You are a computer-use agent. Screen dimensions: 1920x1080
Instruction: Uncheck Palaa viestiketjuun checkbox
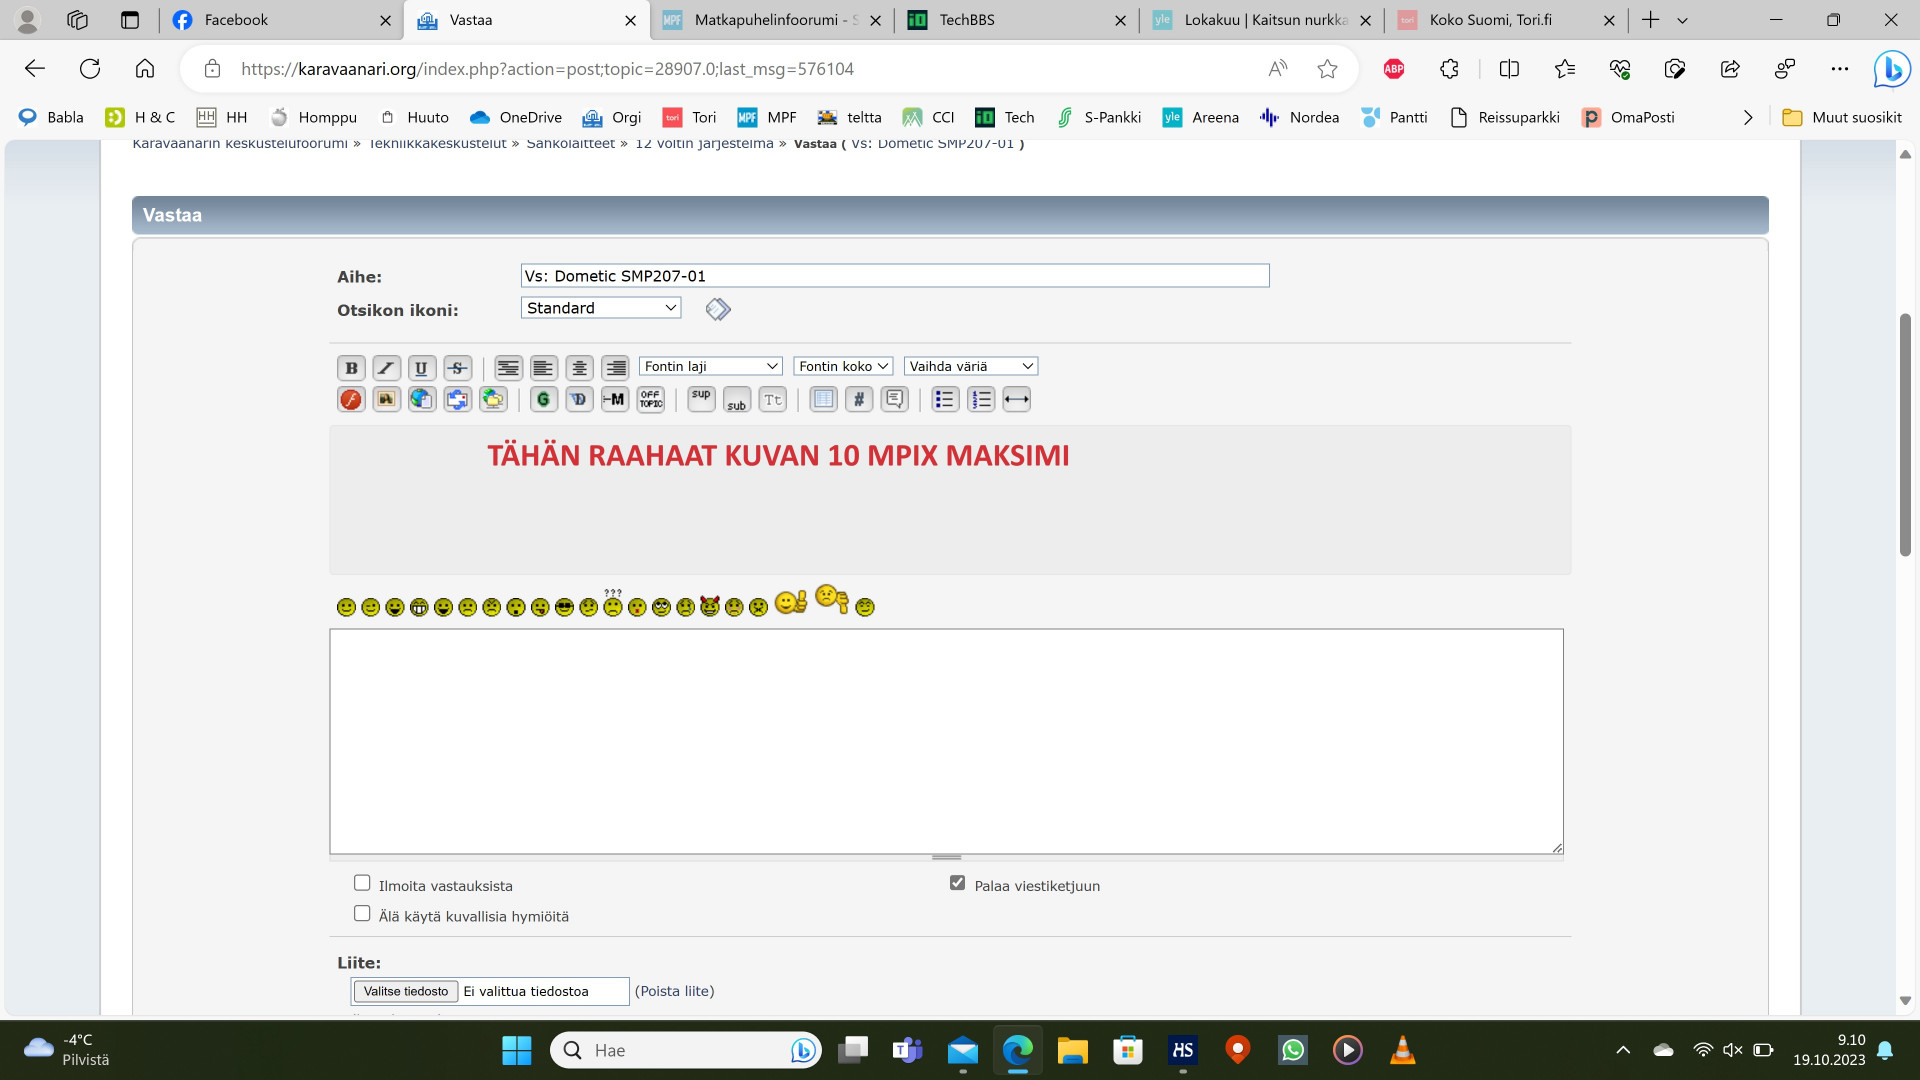(x=957, y=883)
